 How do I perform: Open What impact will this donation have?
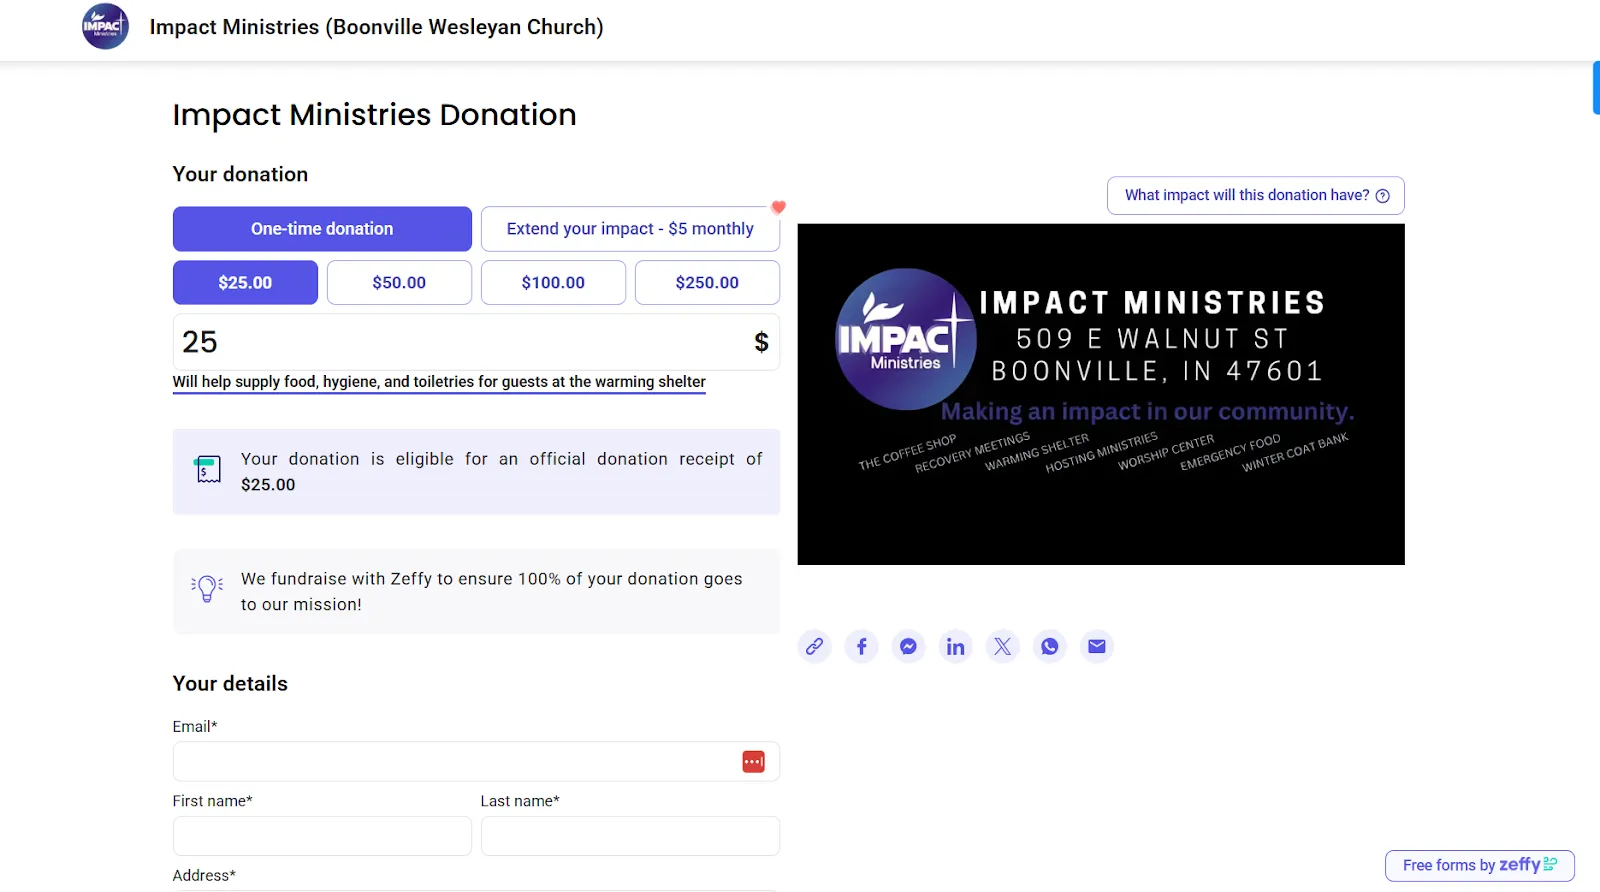click(x=1256, y=196)
